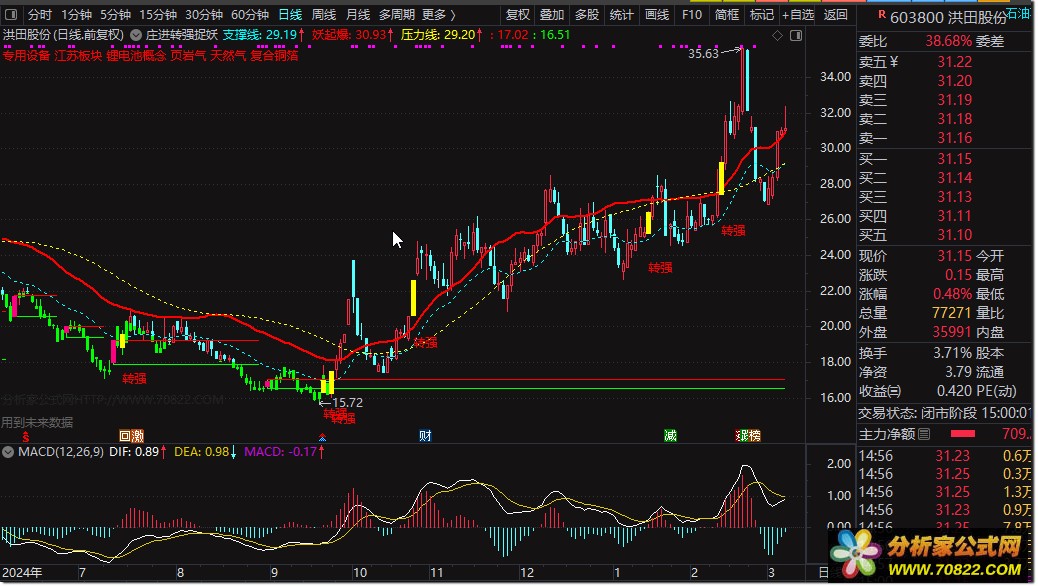The image size is (1038, 586).
Task: Open the 专用设备 sector link
Action: (x=26, y=56)
